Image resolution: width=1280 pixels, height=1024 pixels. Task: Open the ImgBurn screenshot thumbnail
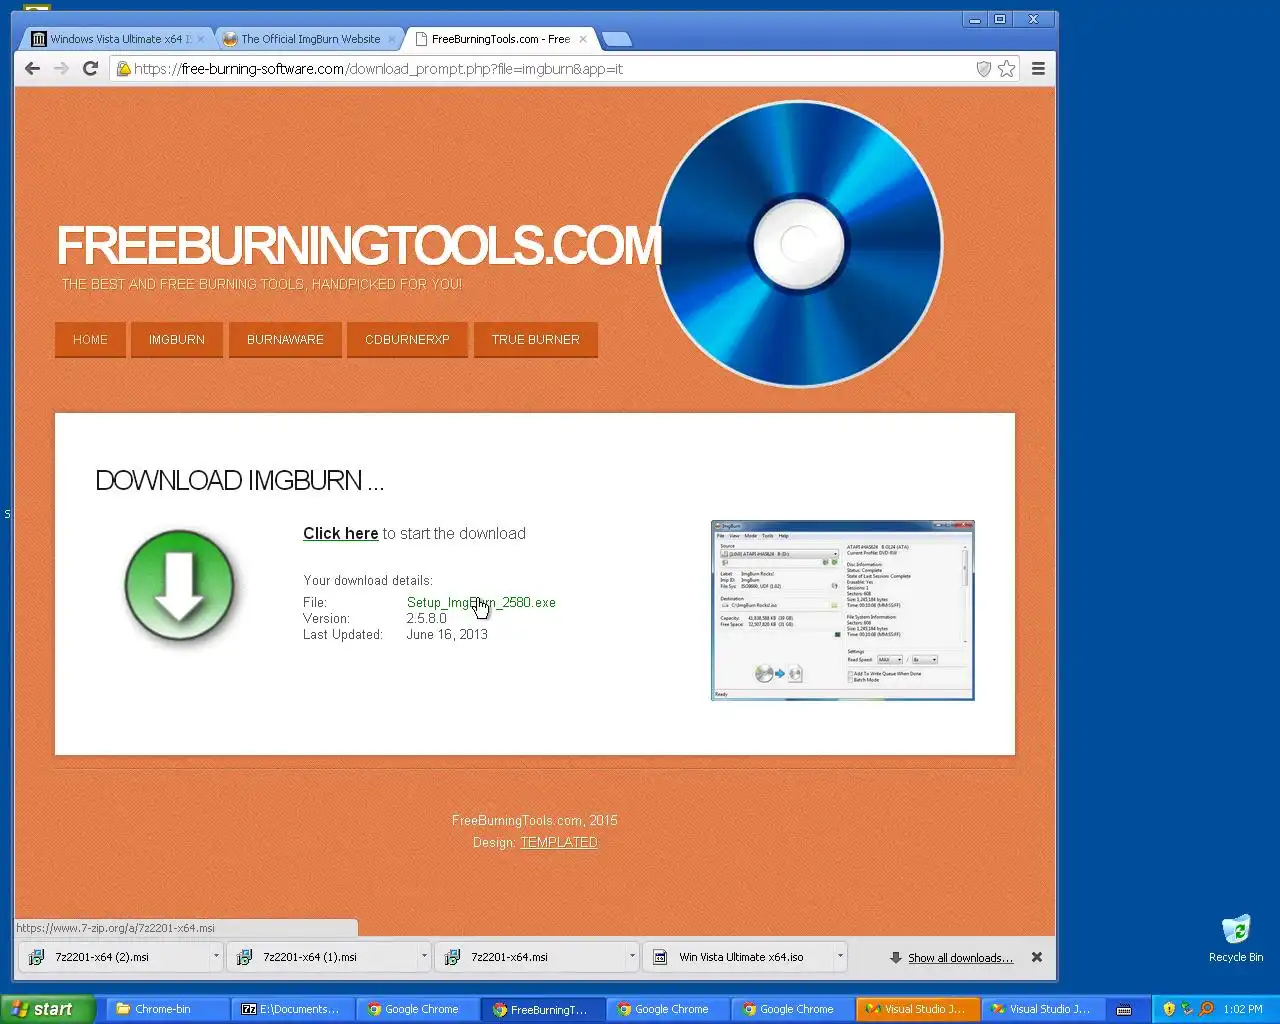coord(842,610)
